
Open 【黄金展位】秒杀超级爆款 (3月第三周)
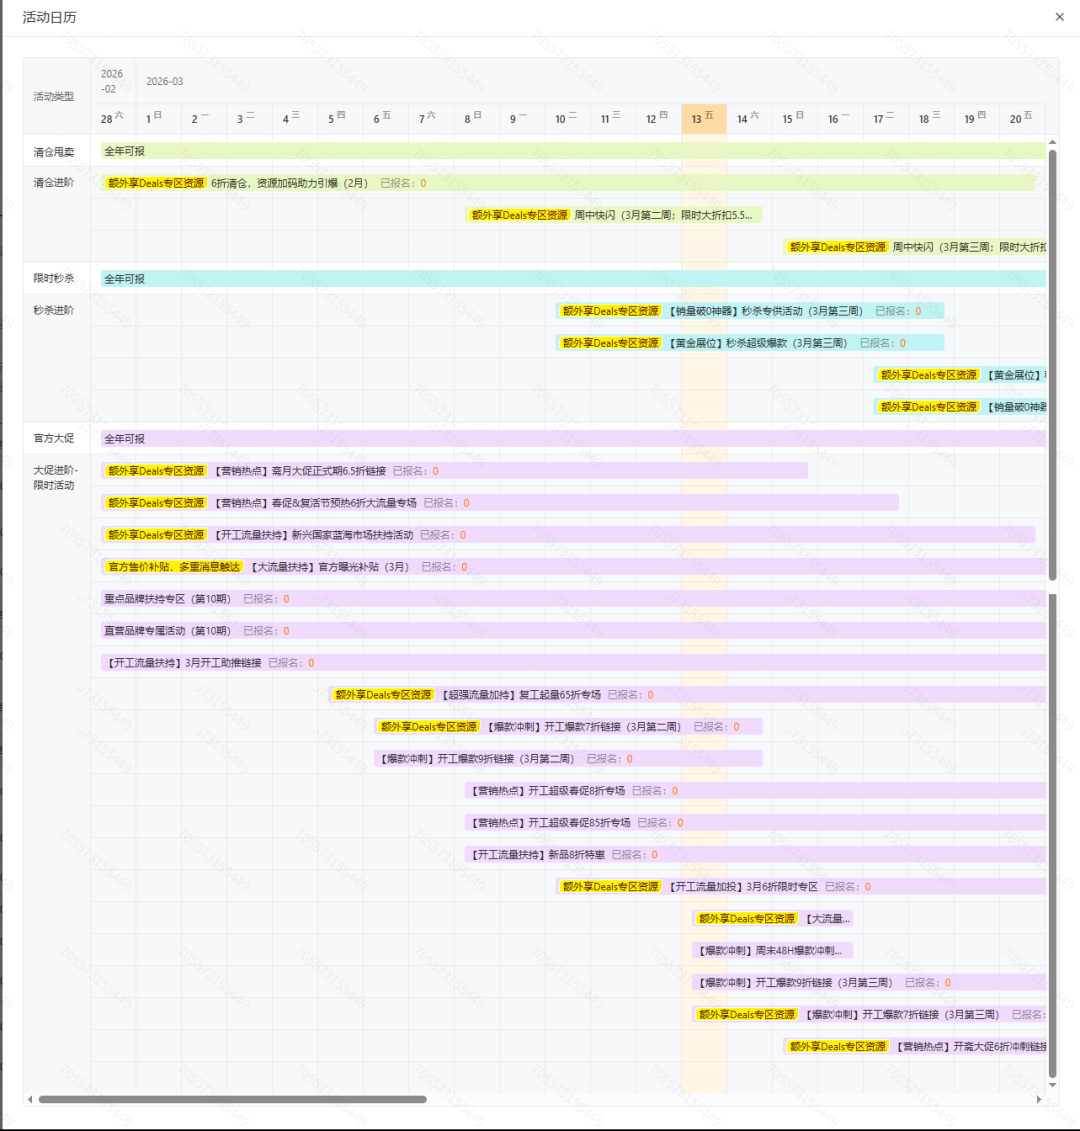tap(750, 343)
